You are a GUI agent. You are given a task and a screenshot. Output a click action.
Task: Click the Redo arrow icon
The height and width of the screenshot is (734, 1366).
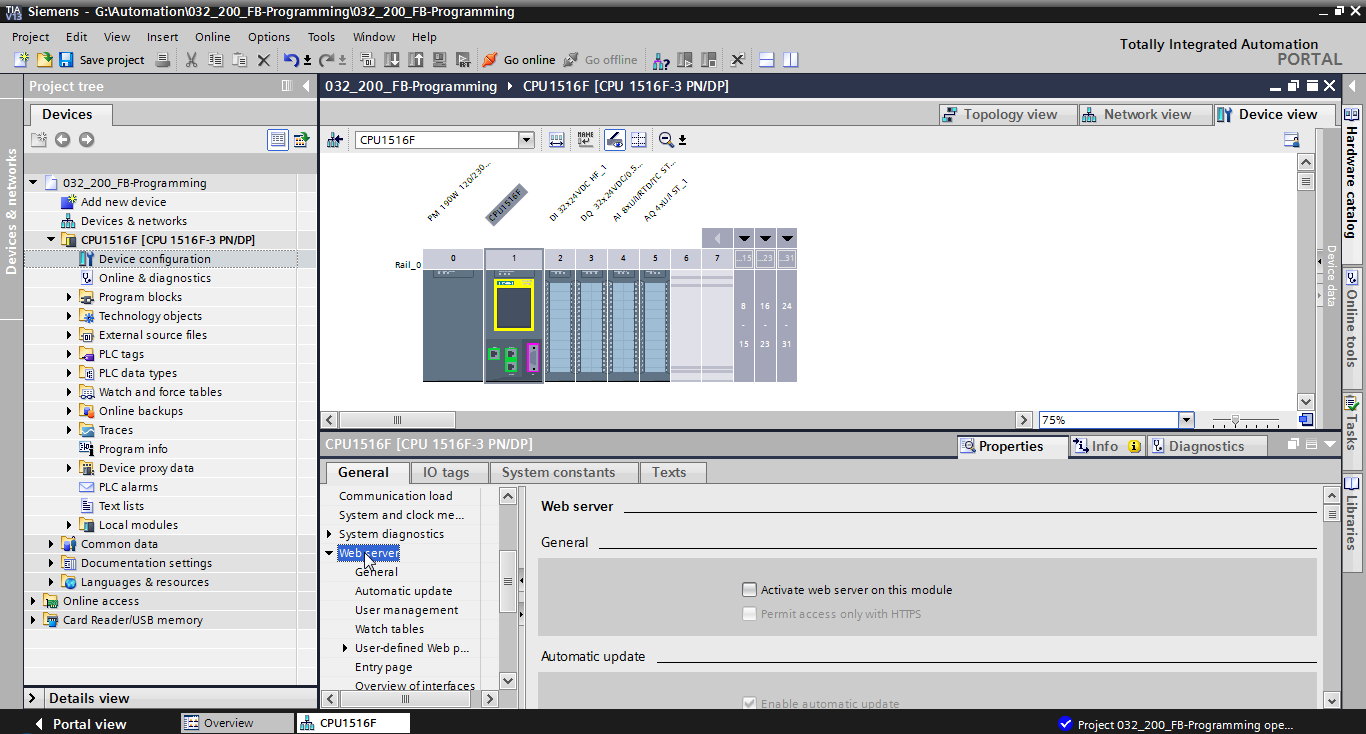[326, 60]
